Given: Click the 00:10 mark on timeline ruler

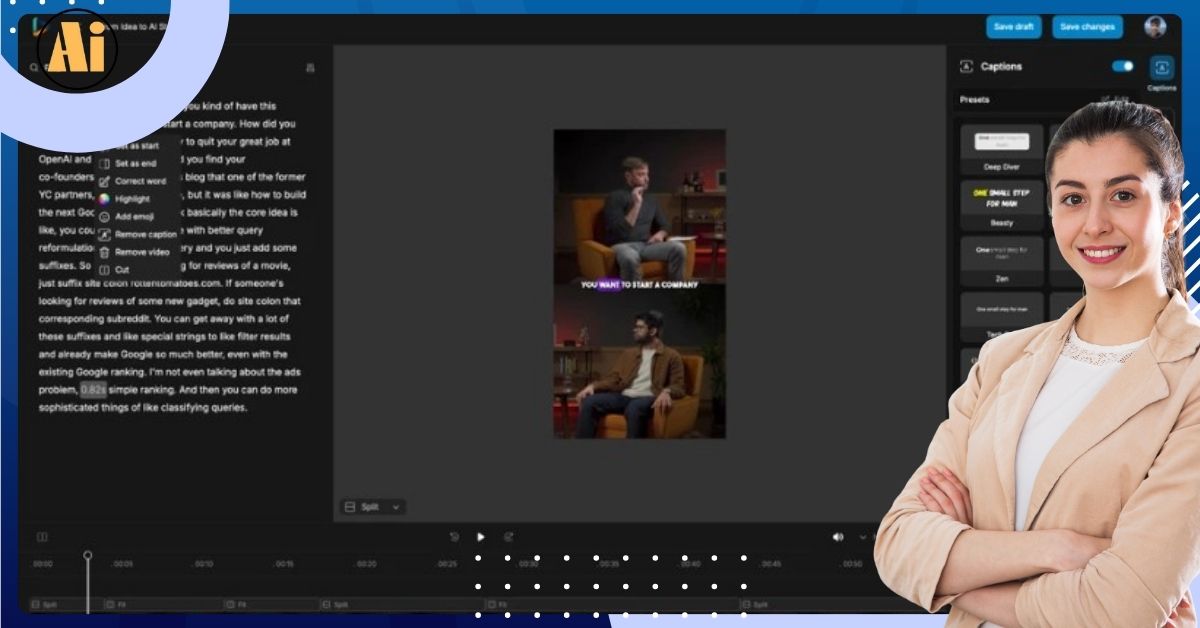Looking at the screenshot, I should [203, 564].
